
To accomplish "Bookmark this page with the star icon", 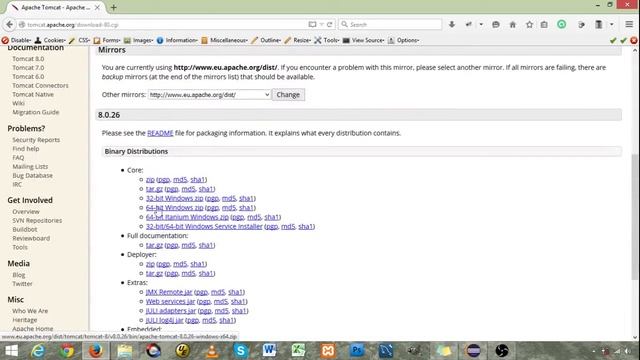I will tap(529, 24).
